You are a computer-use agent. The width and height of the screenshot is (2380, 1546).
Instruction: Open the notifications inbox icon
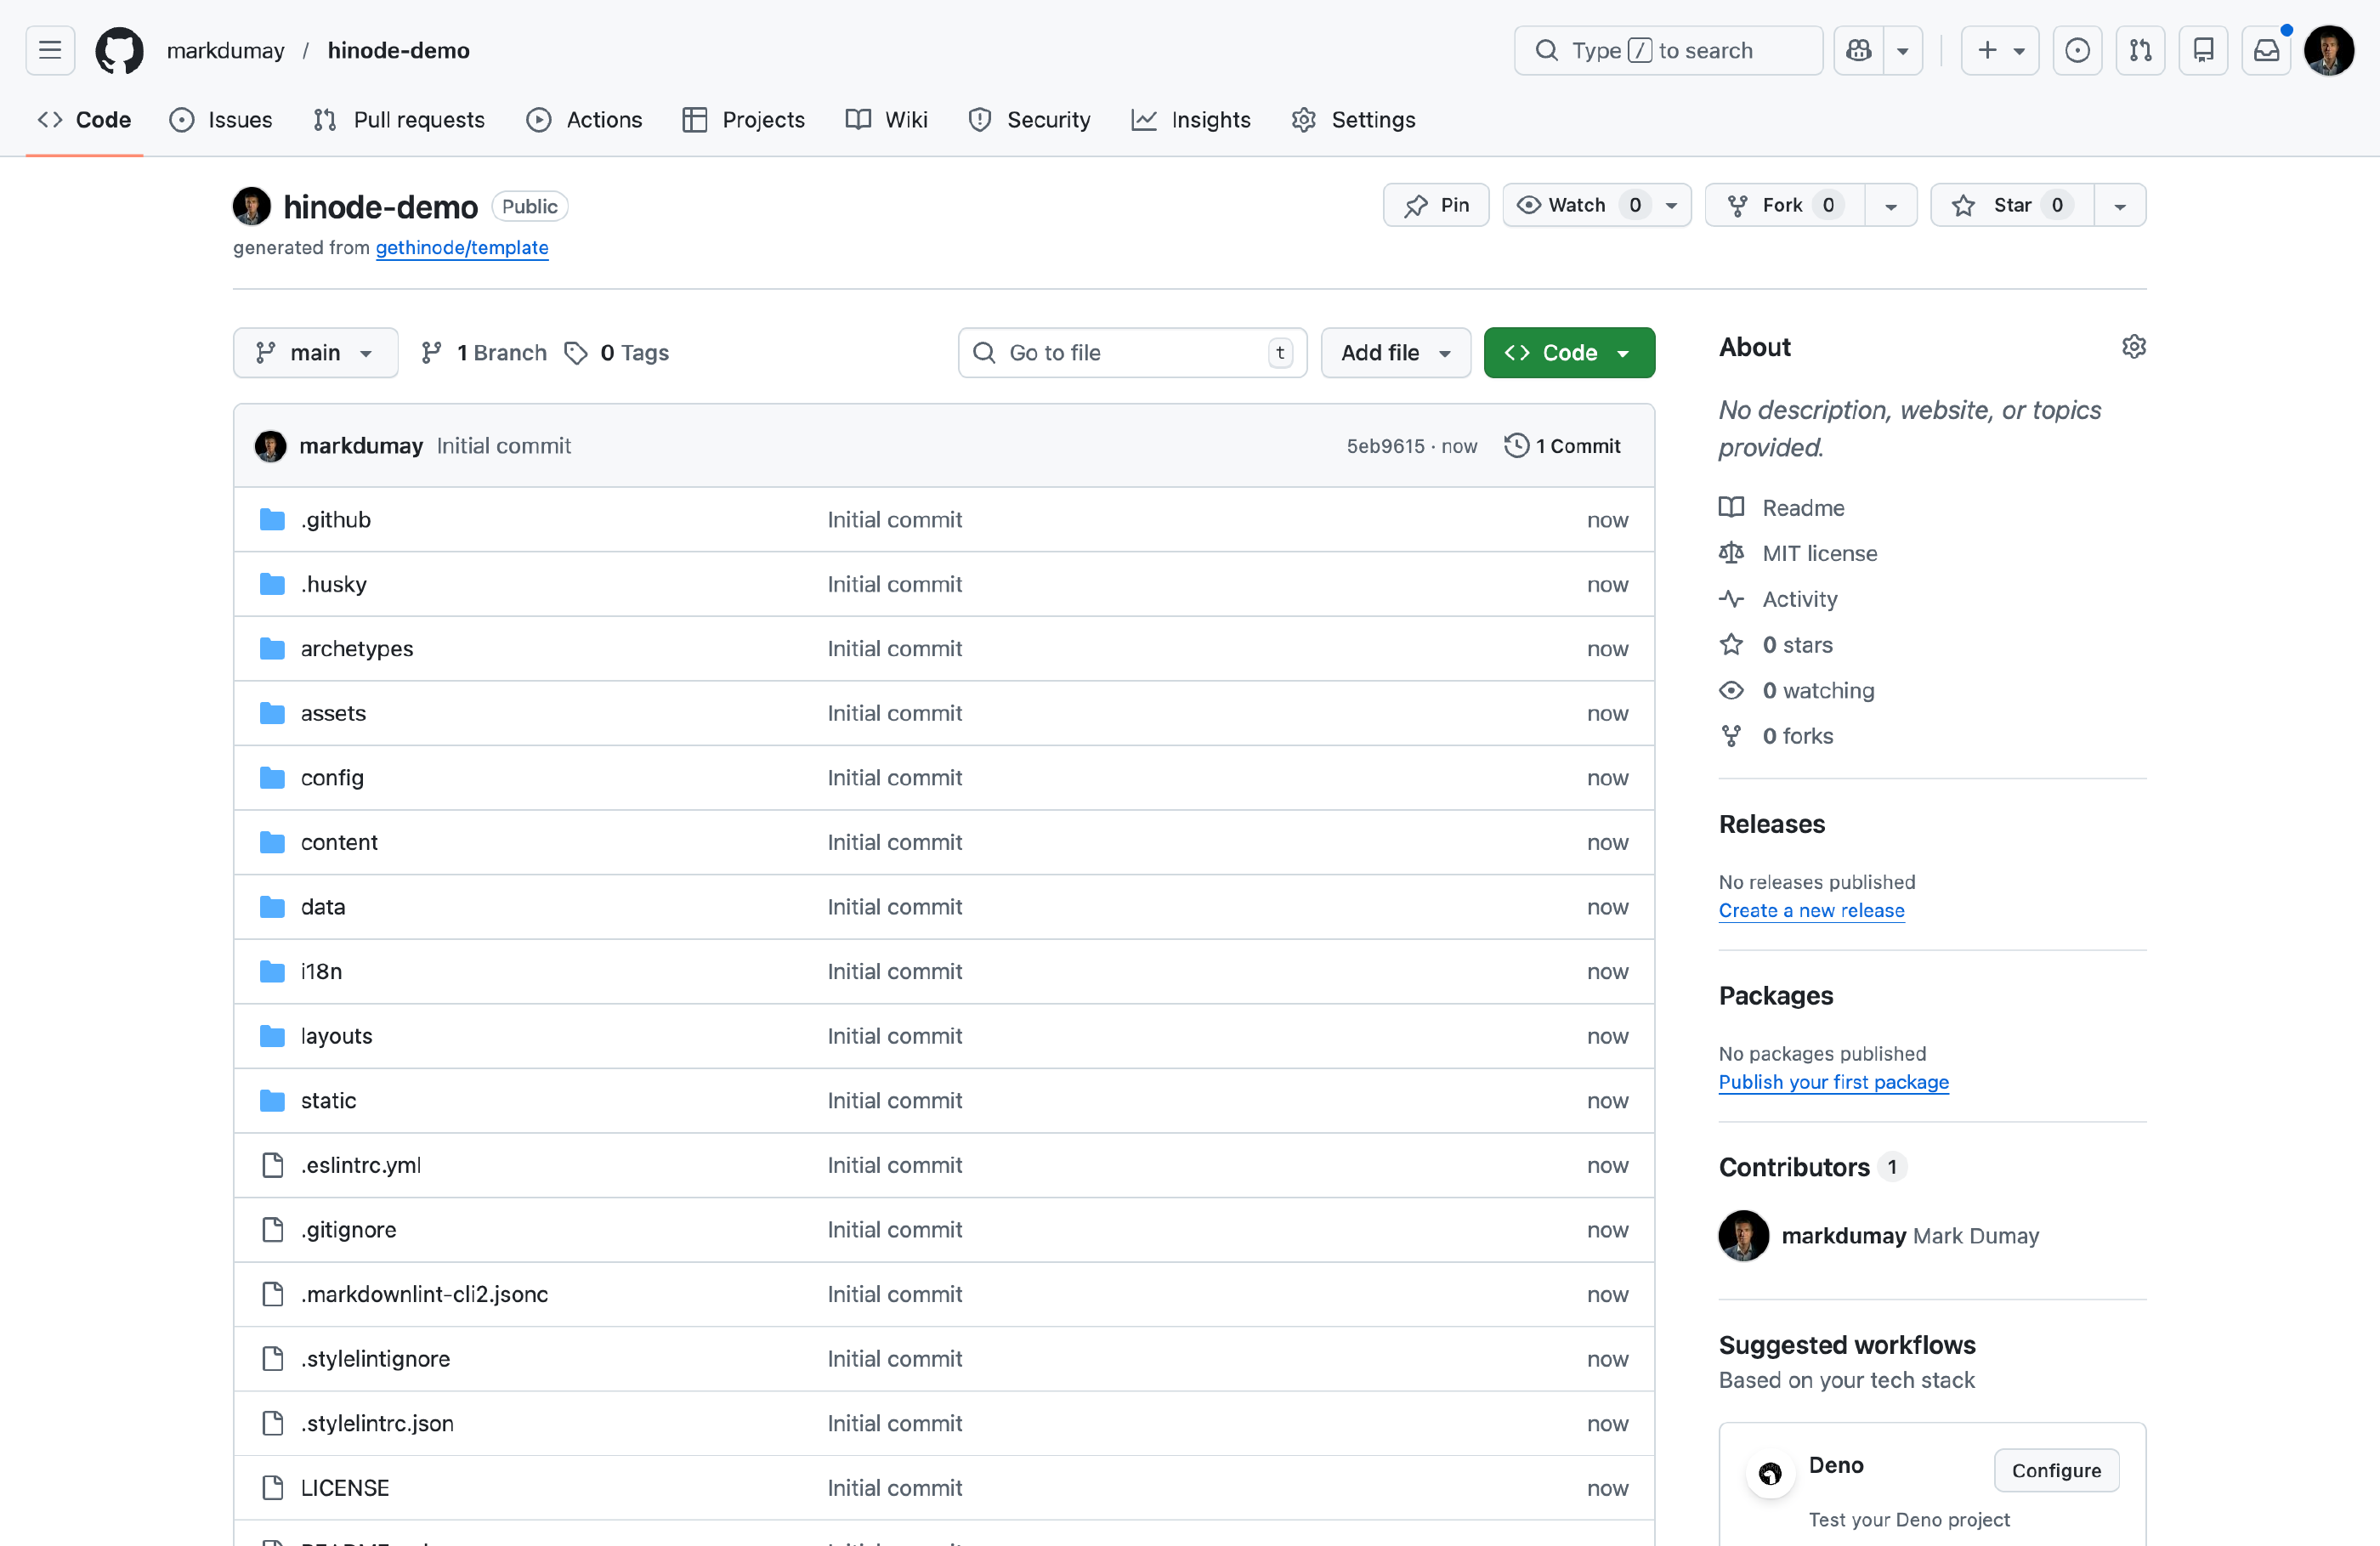tap(2266, 50)
